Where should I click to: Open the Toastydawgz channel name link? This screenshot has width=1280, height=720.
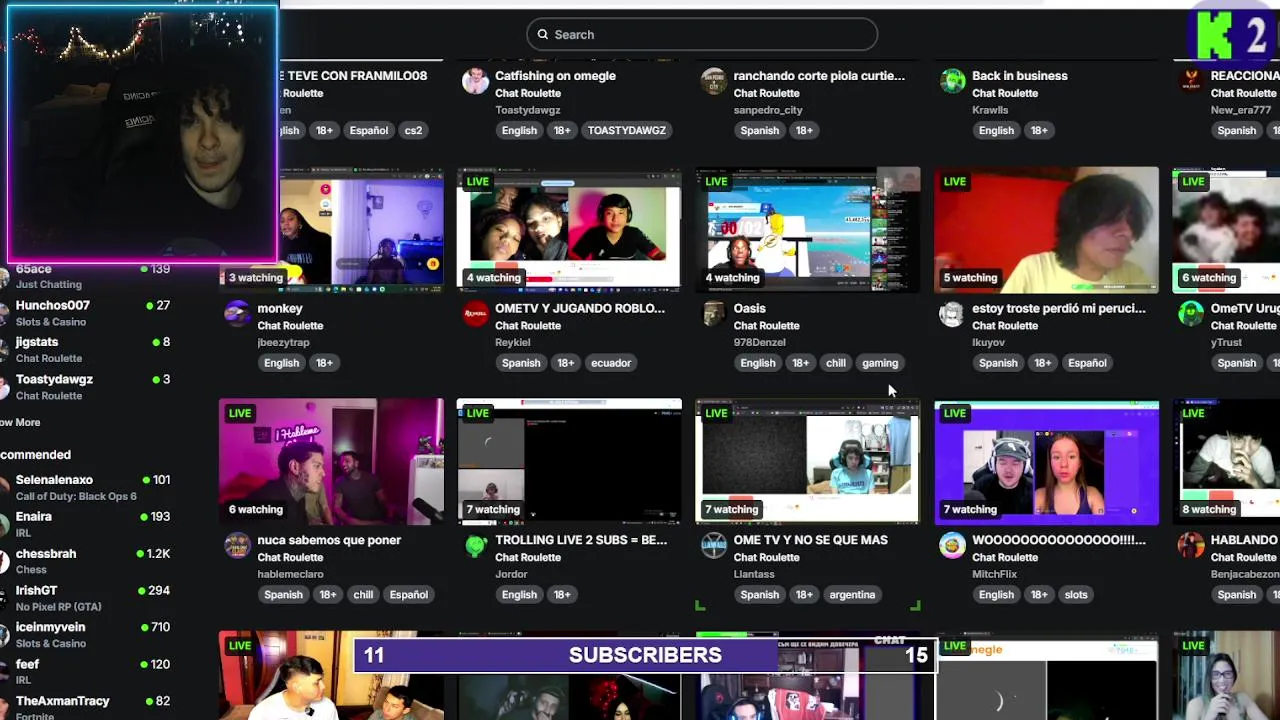pos(527,110)
